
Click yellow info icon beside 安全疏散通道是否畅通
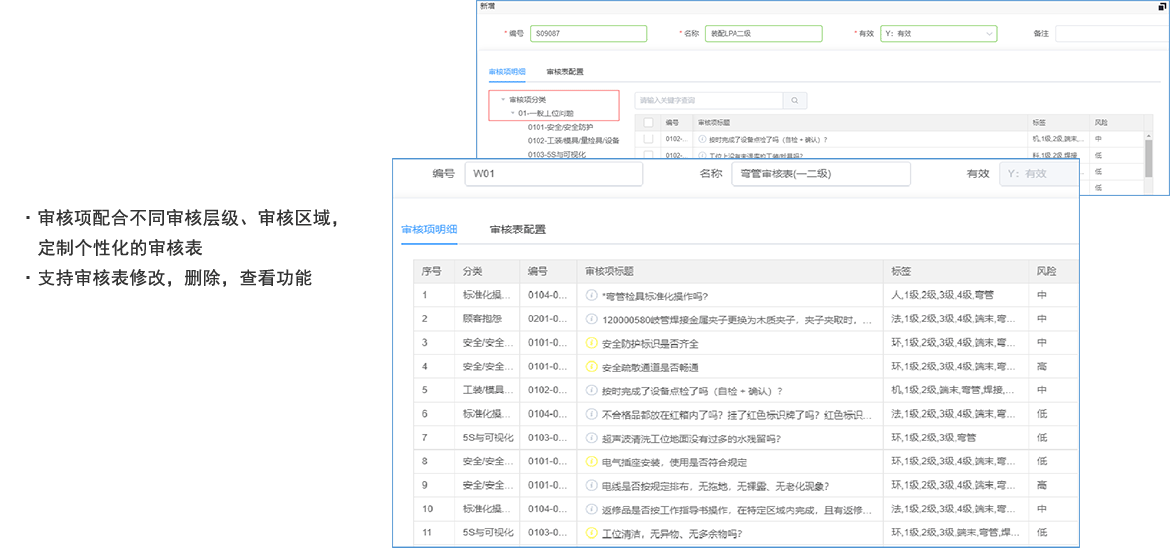591,367
